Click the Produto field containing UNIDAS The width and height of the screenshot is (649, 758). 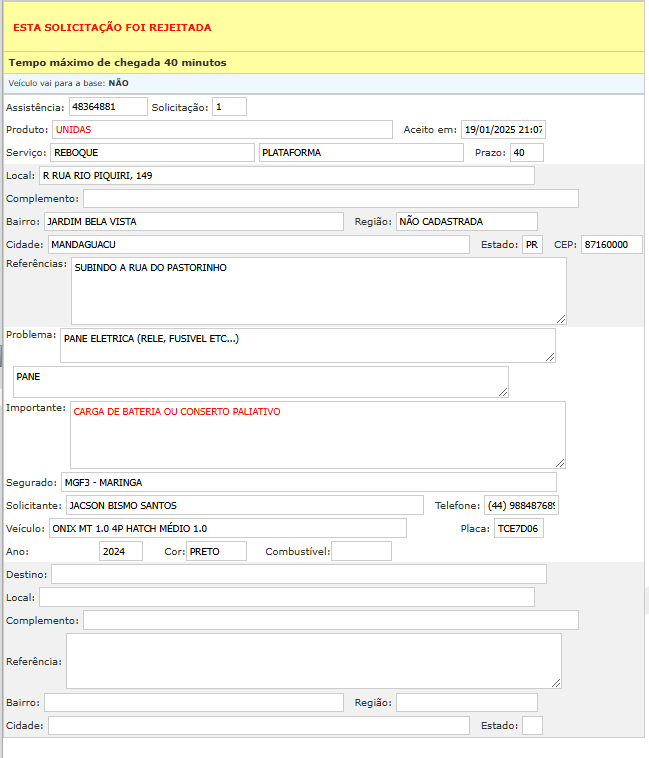[x=221, y=130]
